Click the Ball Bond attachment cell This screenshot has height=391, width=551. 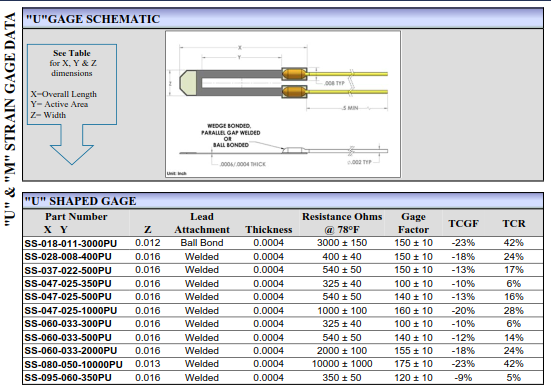(x=202, y=243)
